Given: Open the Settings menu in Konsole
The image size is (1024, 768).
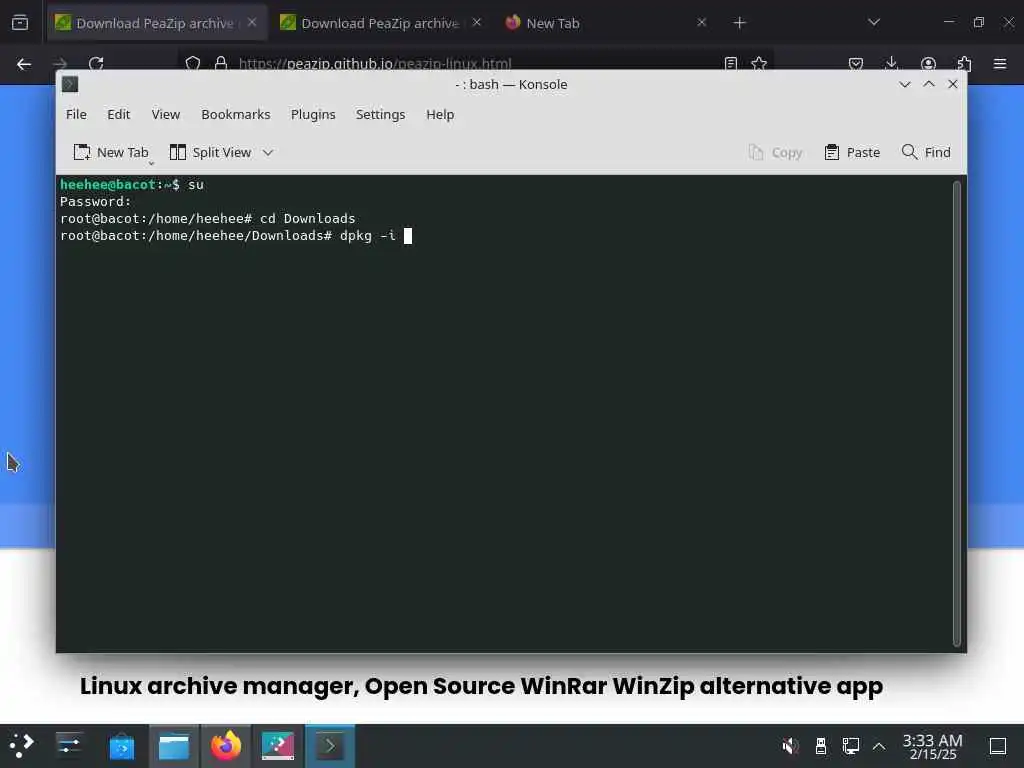Looking at the screenshot, I should (380, 114).
